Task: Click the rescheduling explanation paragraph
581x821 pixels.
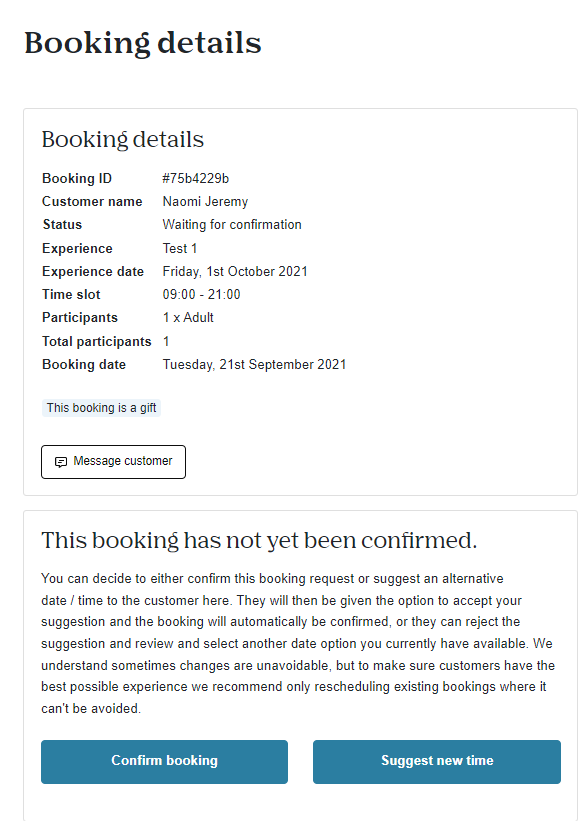Action: tap(298, 644)
